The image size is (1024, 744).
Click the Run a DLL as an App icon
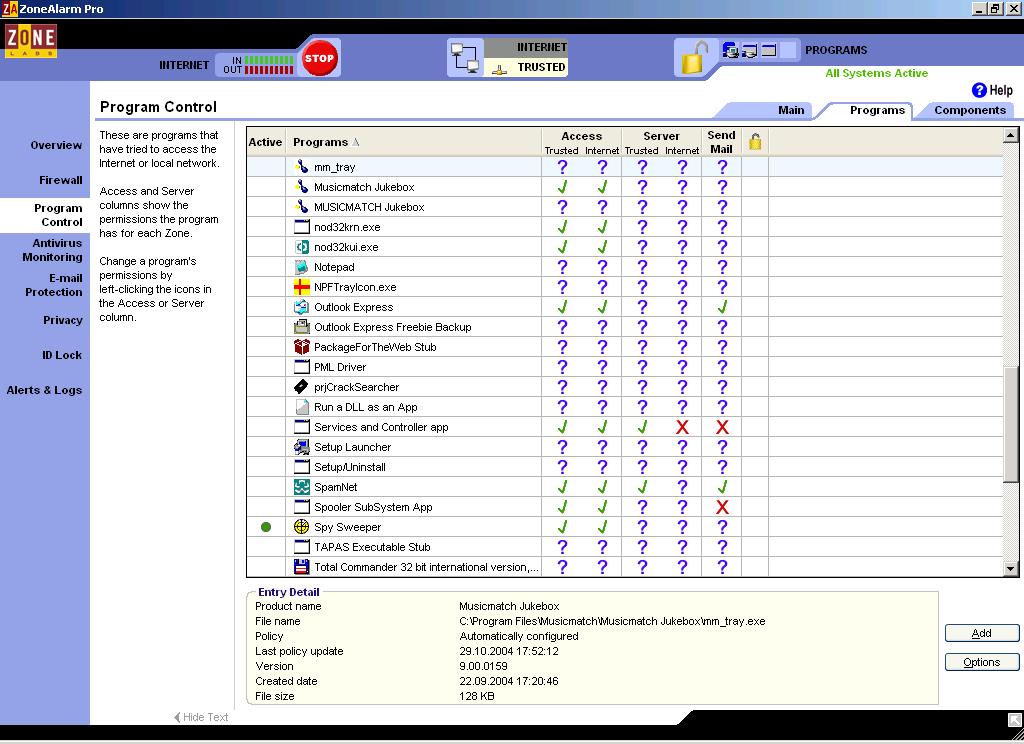tap(301, 407)
